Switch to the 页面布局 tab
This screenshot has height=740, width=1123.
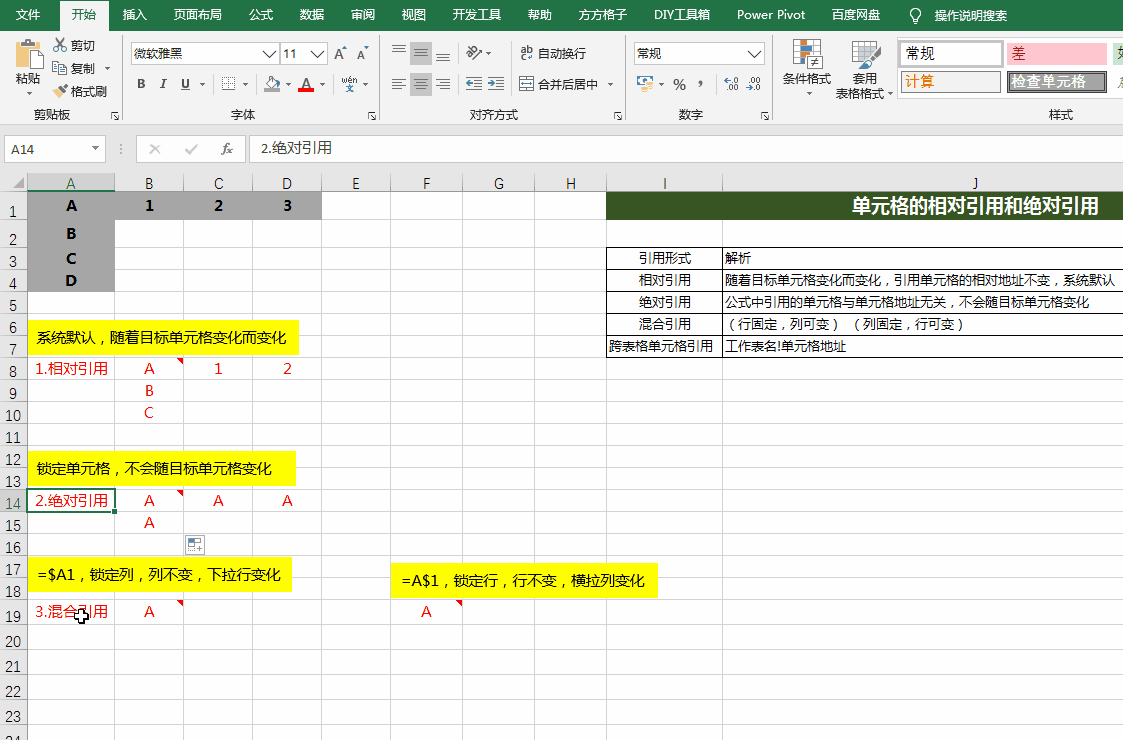pos(197,14)
